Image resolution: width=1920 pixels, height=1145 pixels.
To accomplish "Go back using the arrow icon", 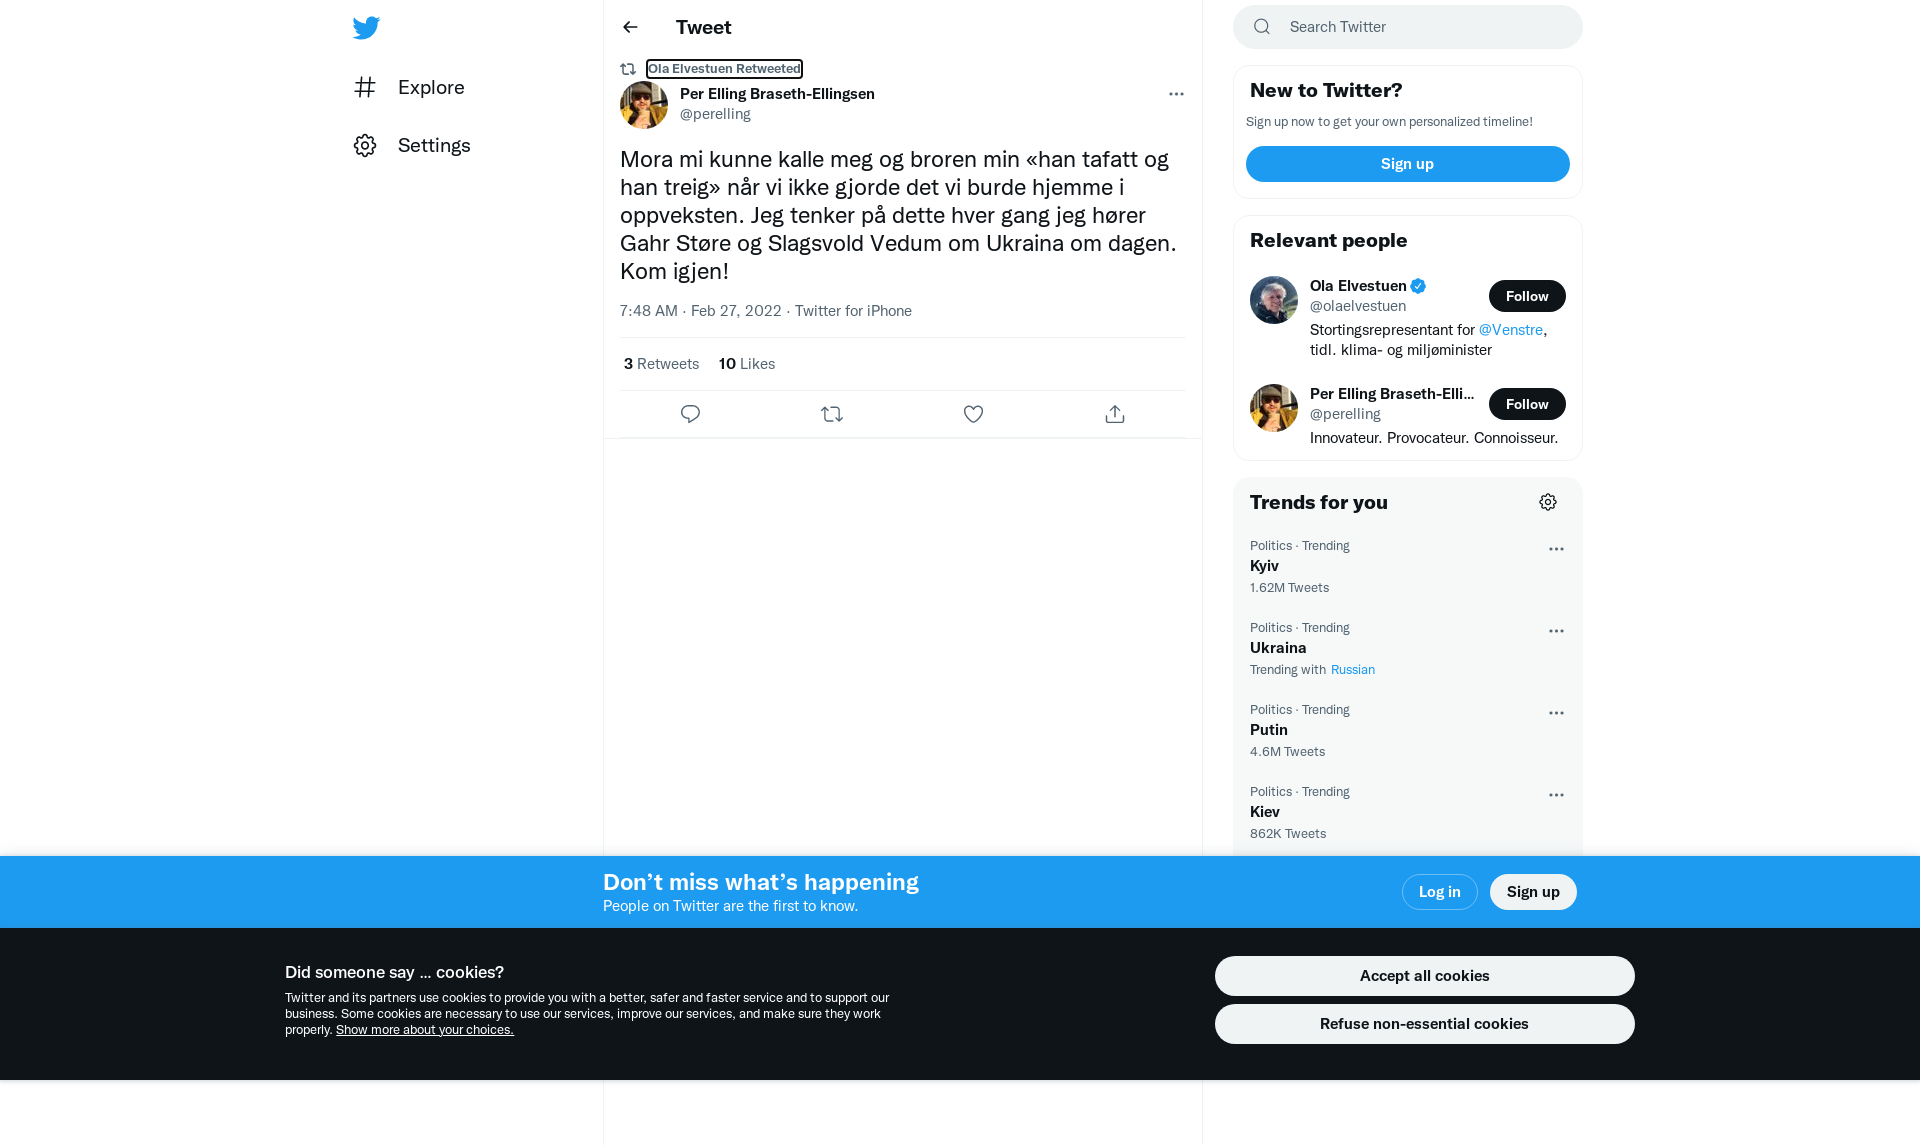I will (x=630, y=27).
